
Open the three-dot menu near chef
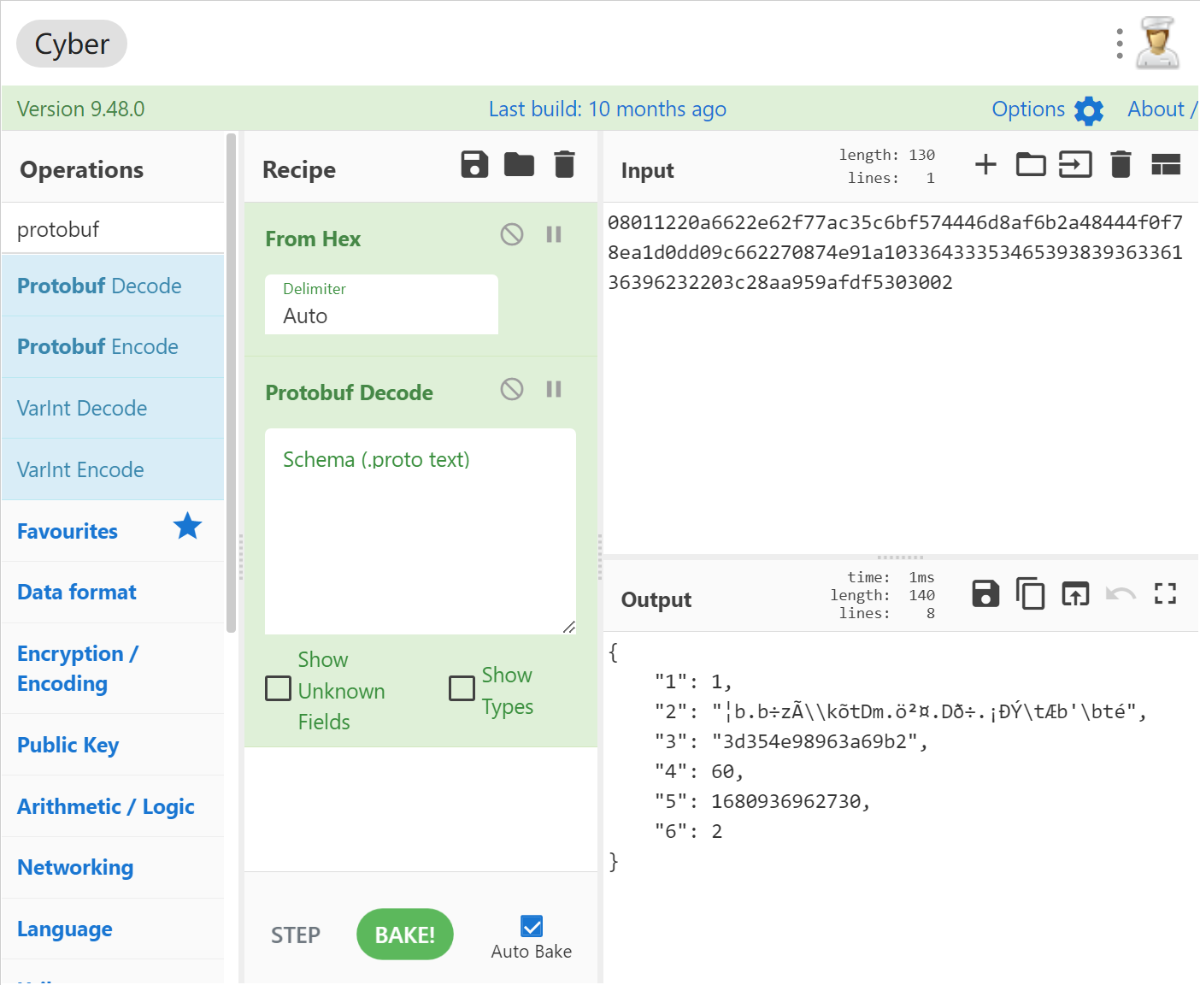(x=1120, y=44)
